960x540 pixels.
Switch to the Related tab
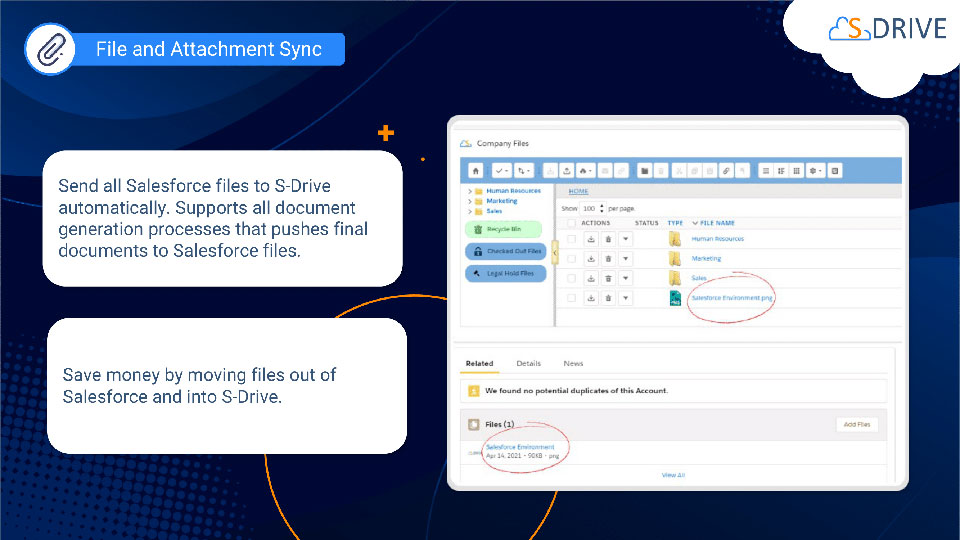click(479, 363)
